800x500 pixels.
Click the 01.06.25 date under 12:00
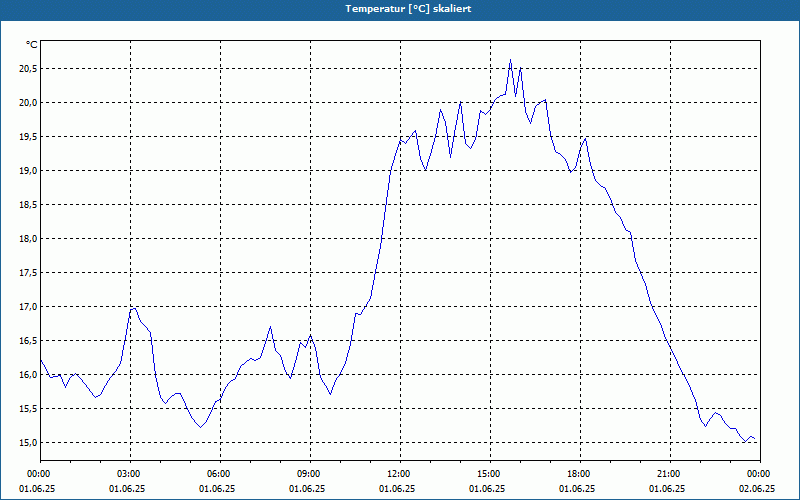click(397, 489)
